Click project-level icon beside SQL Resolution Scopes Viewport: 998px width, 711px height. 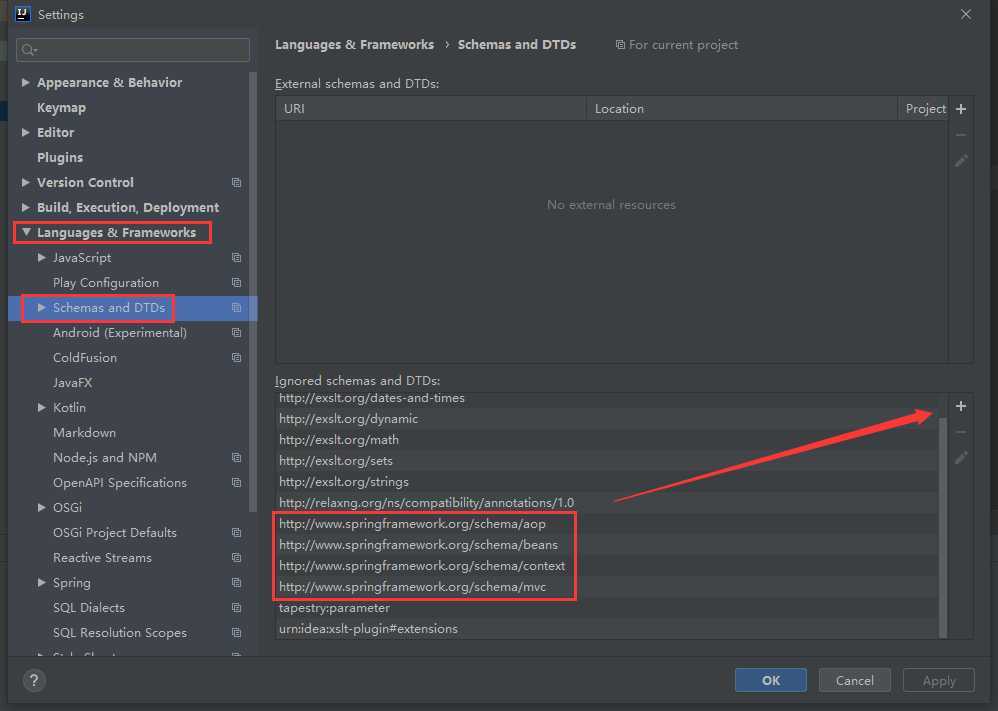[236, 633]
